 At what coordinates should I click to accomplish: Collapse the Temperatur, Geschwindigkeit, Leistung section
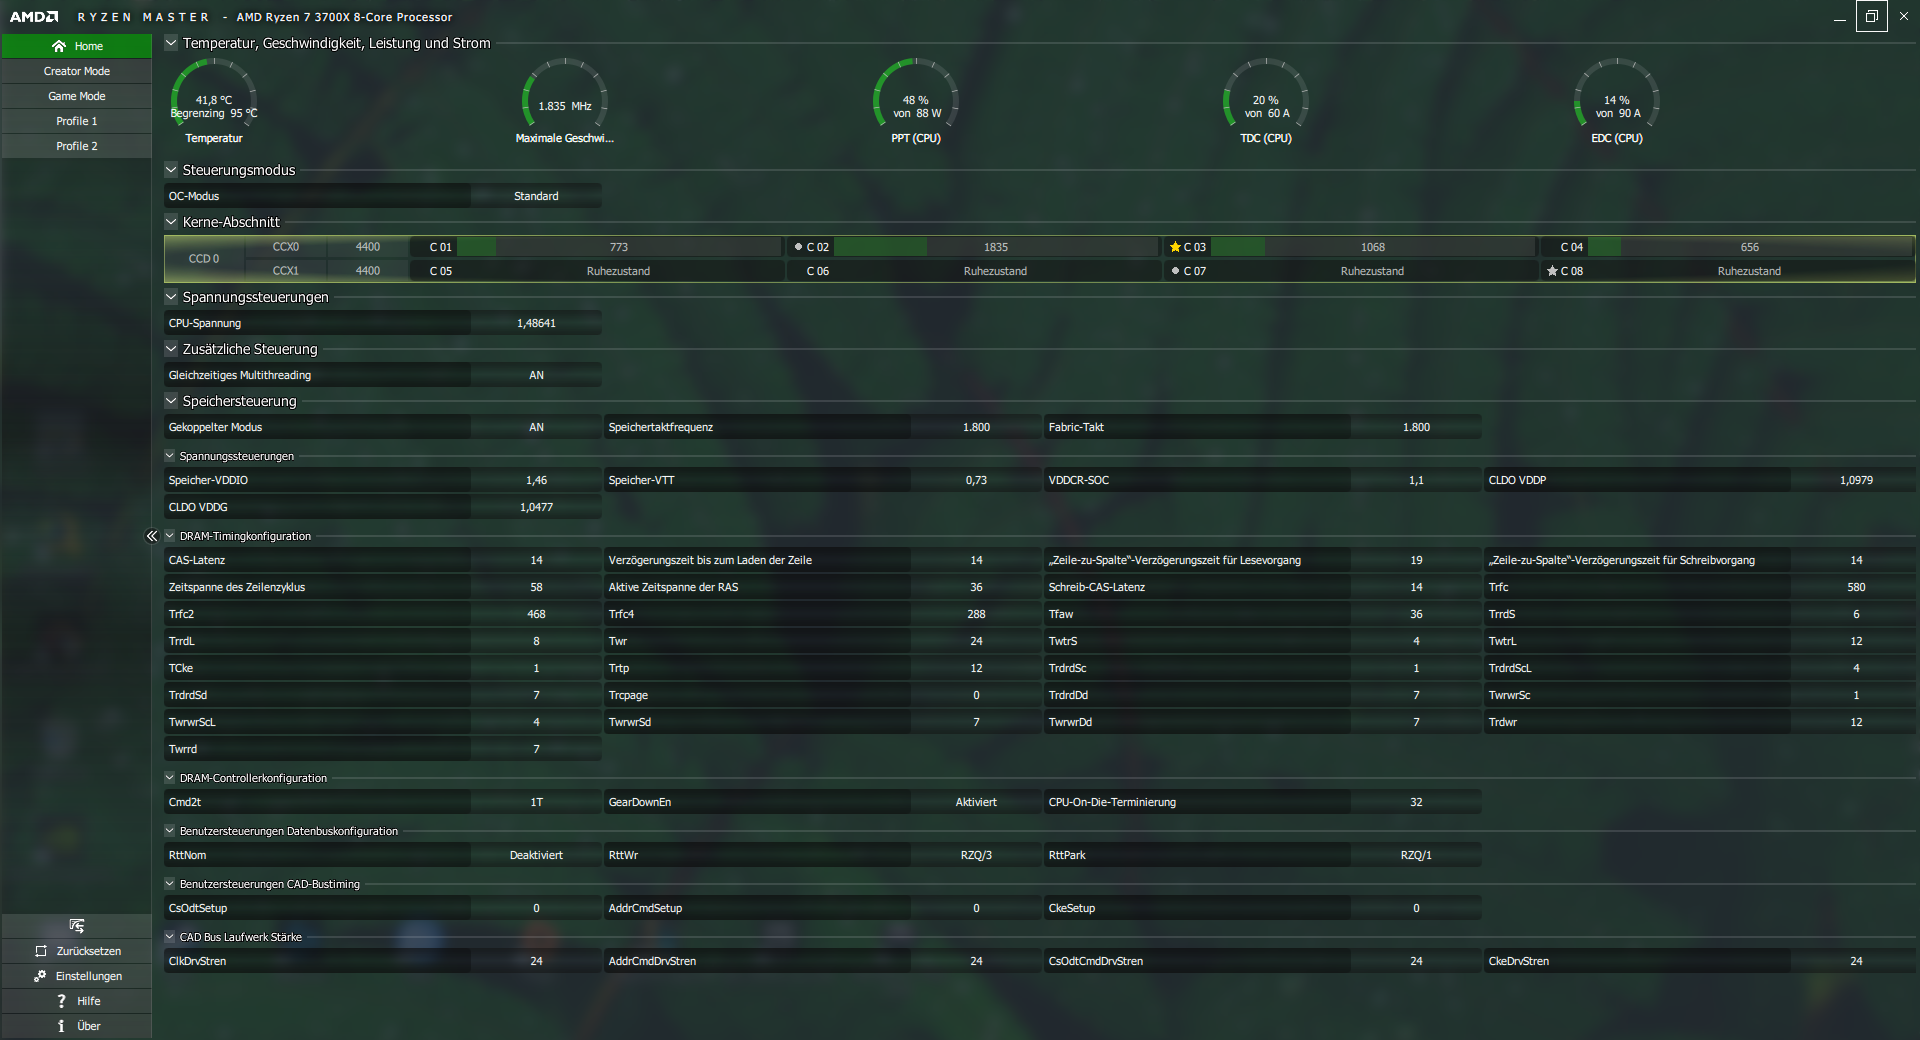coord(171,43)
